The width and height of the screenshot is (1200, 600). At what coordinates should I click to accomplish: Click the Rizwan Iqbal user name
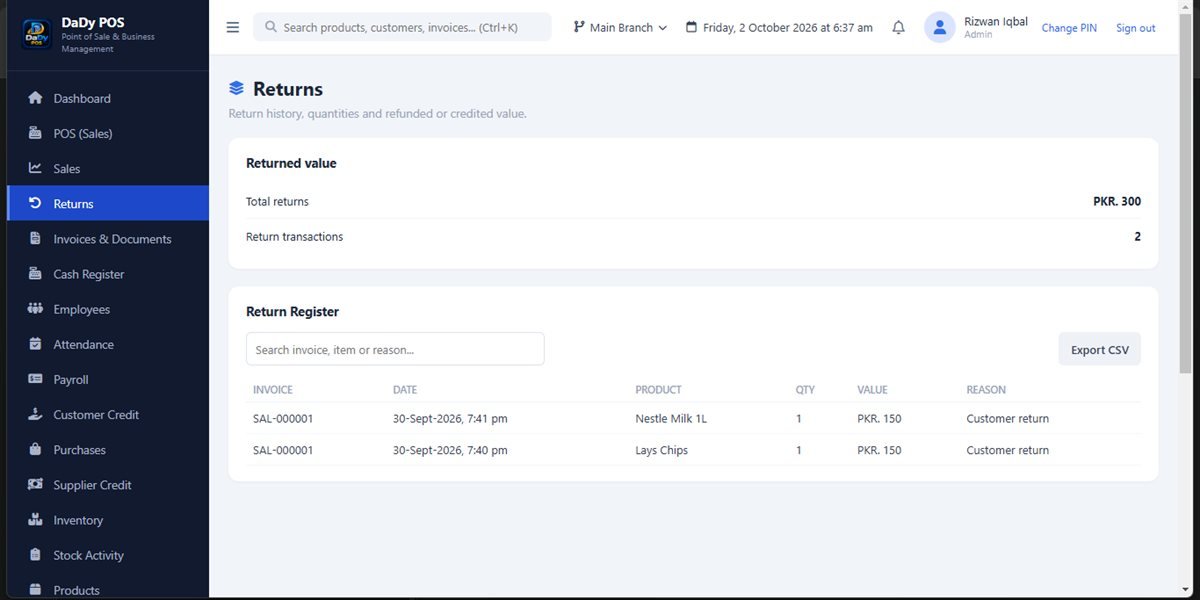pyautogui.click(x=996, y=21)
